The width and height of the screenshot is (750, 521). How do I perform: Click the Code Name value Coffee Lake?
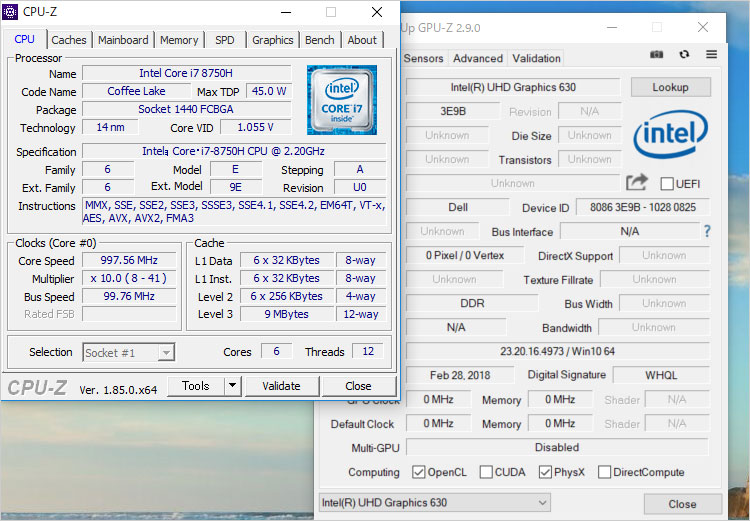[136, 91]
